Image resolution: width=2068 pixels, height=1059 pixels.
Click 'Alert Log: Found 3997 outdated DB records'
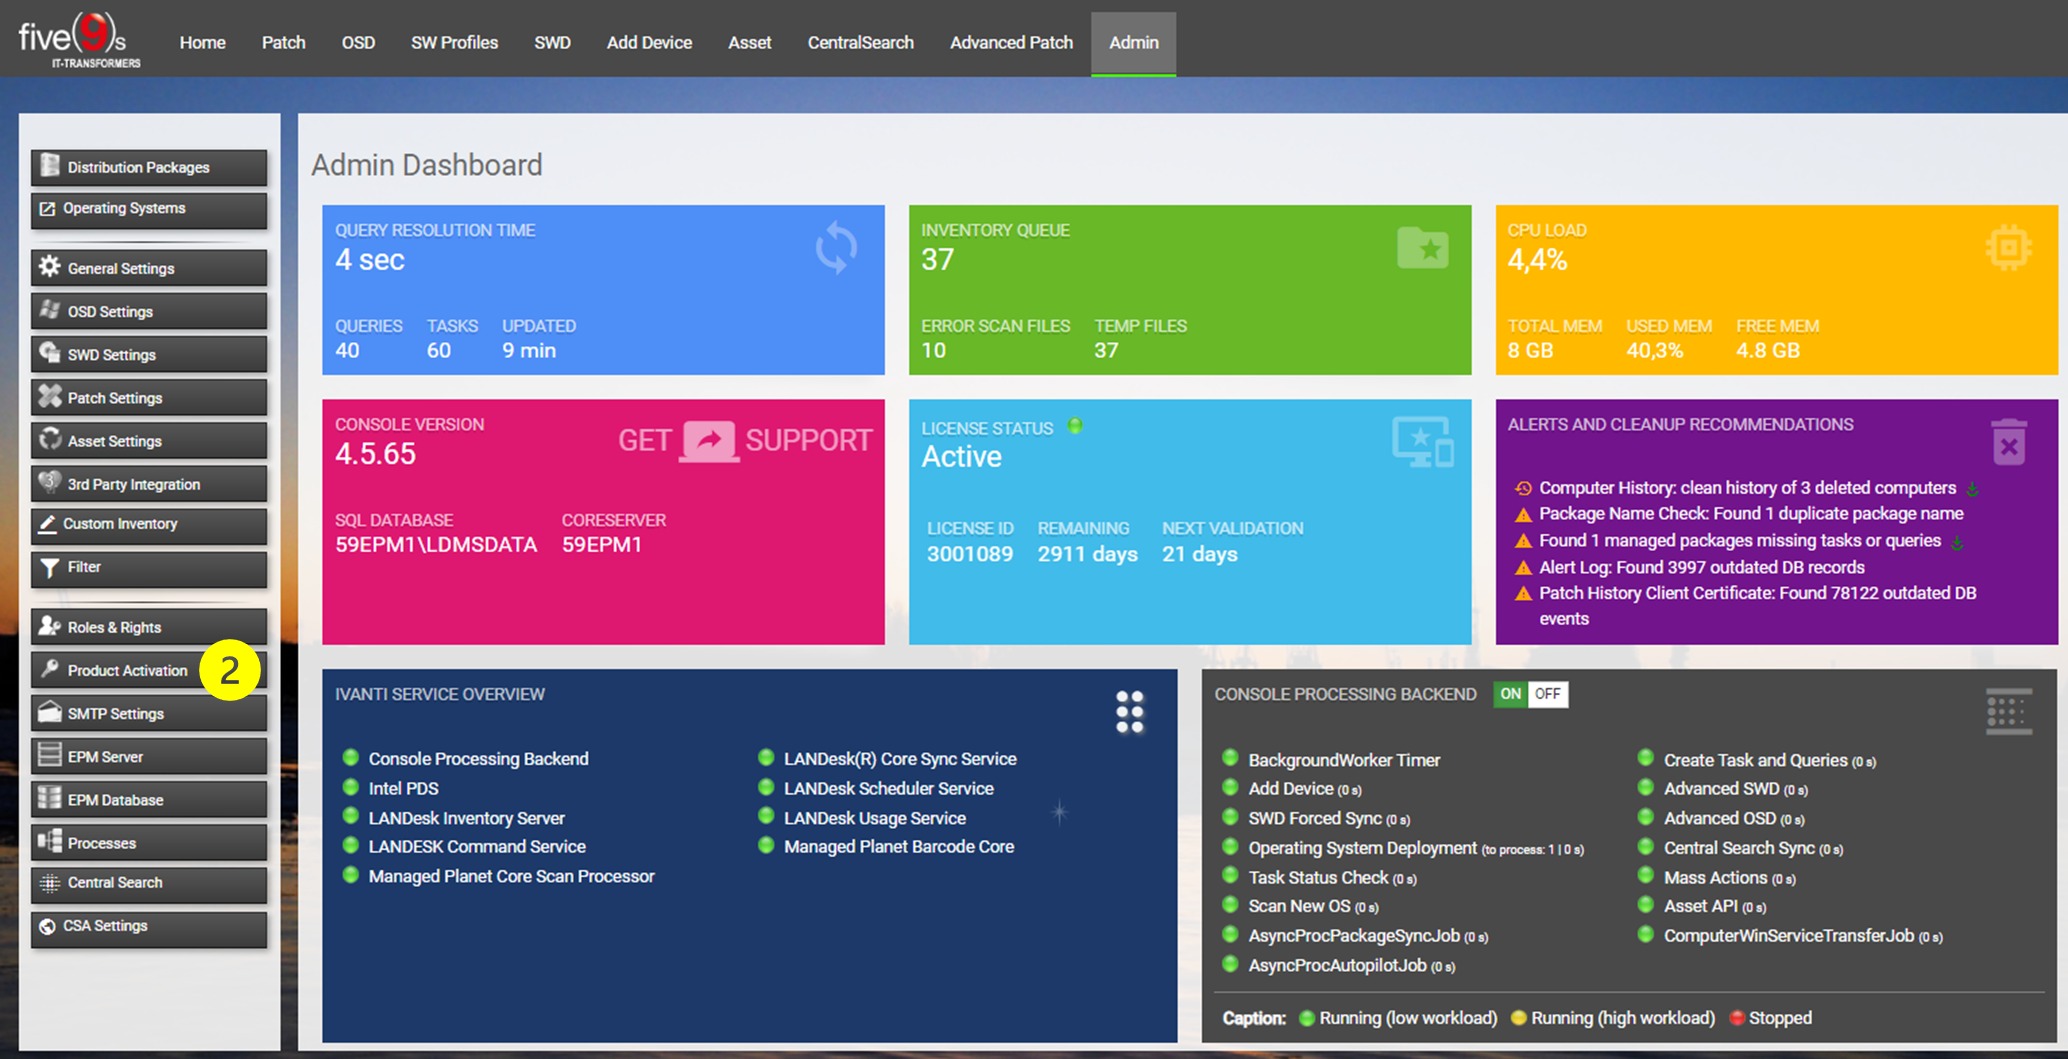1702,567
